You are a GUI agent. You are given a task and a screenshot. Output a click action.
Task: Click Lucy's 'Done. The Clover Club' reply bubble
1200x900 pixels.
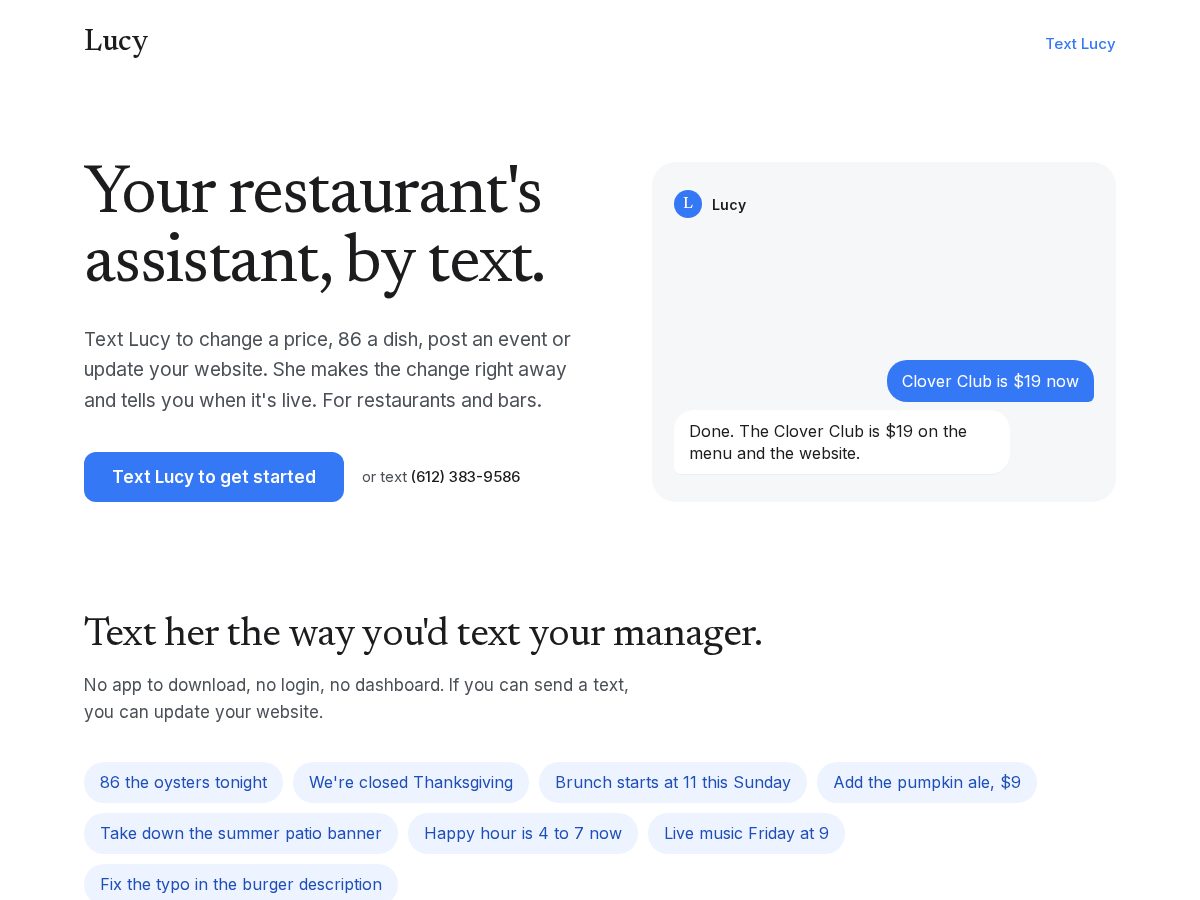(841, 442)
